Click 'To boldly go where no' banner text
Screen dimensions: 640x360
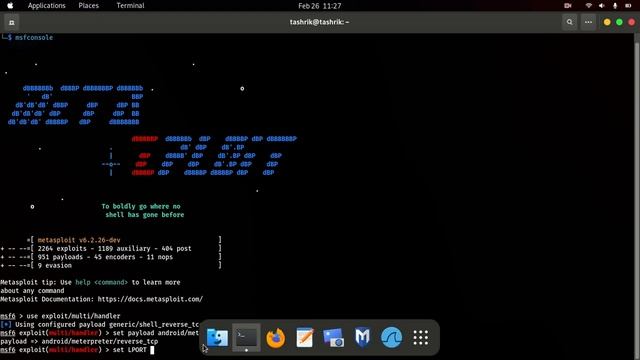[141, 207]
